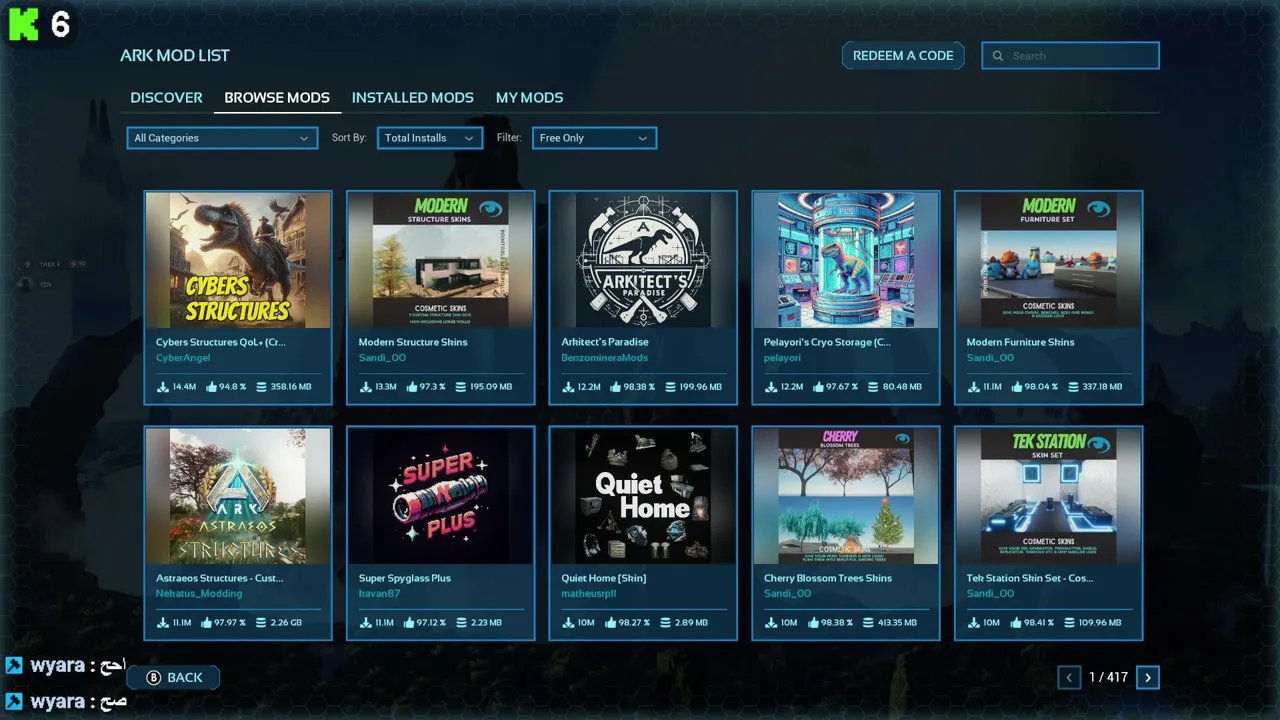The height and width of the screenshot is (720, 1280).
Task: Click the file size icon on Pelayori's Cryo Storage card
Action: pyautogui.click(x=872, y=387)
